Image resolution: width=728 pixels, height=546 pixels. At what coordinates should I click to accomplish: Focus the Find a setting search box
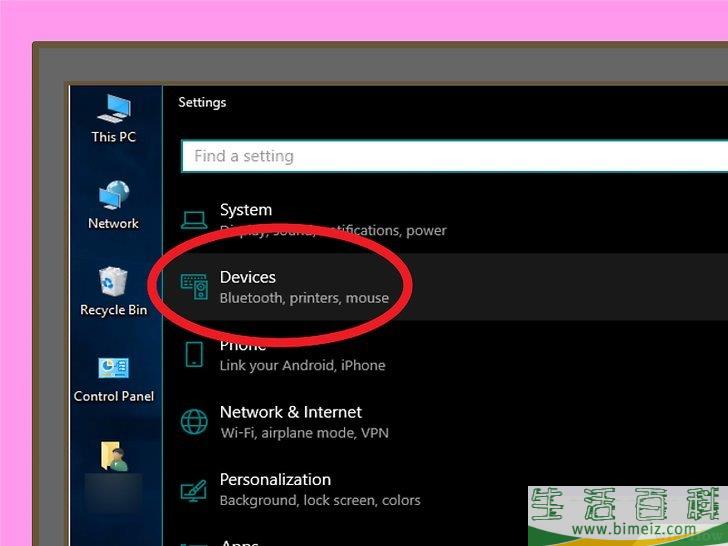454,156
